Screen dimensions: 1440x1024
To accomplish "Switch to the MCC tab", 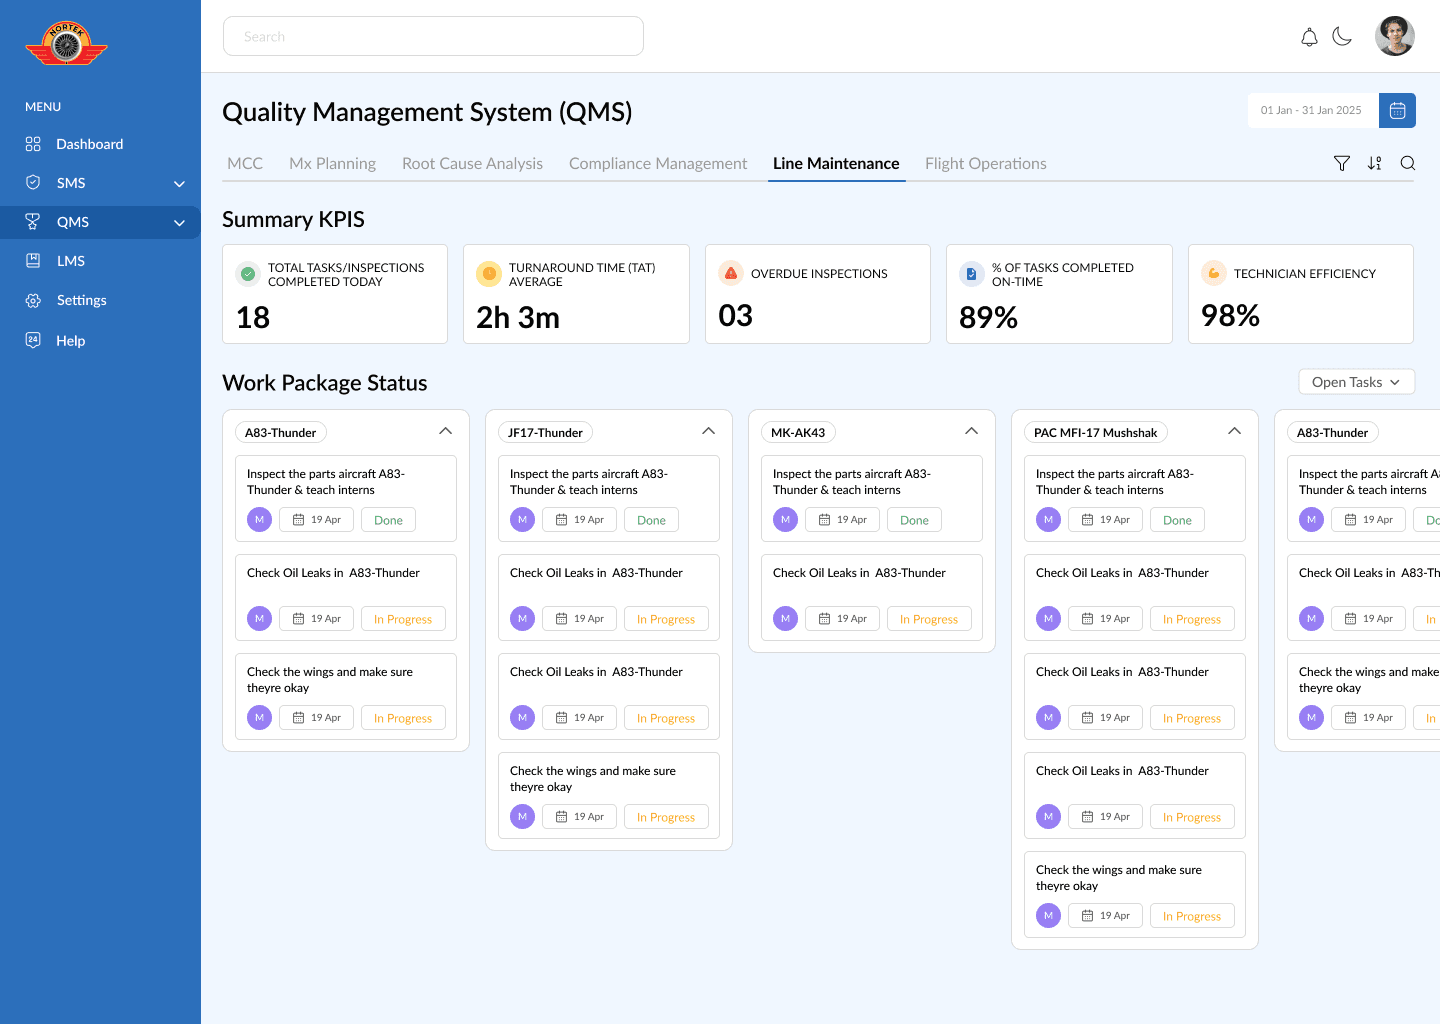I will (245, 163).
